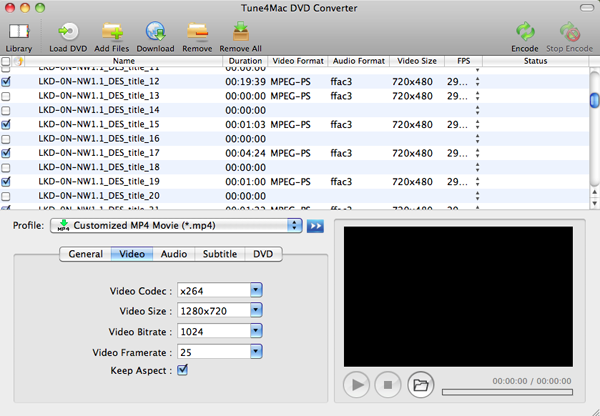Click the 00:04:24 duration cell

[x=245, y=153]
